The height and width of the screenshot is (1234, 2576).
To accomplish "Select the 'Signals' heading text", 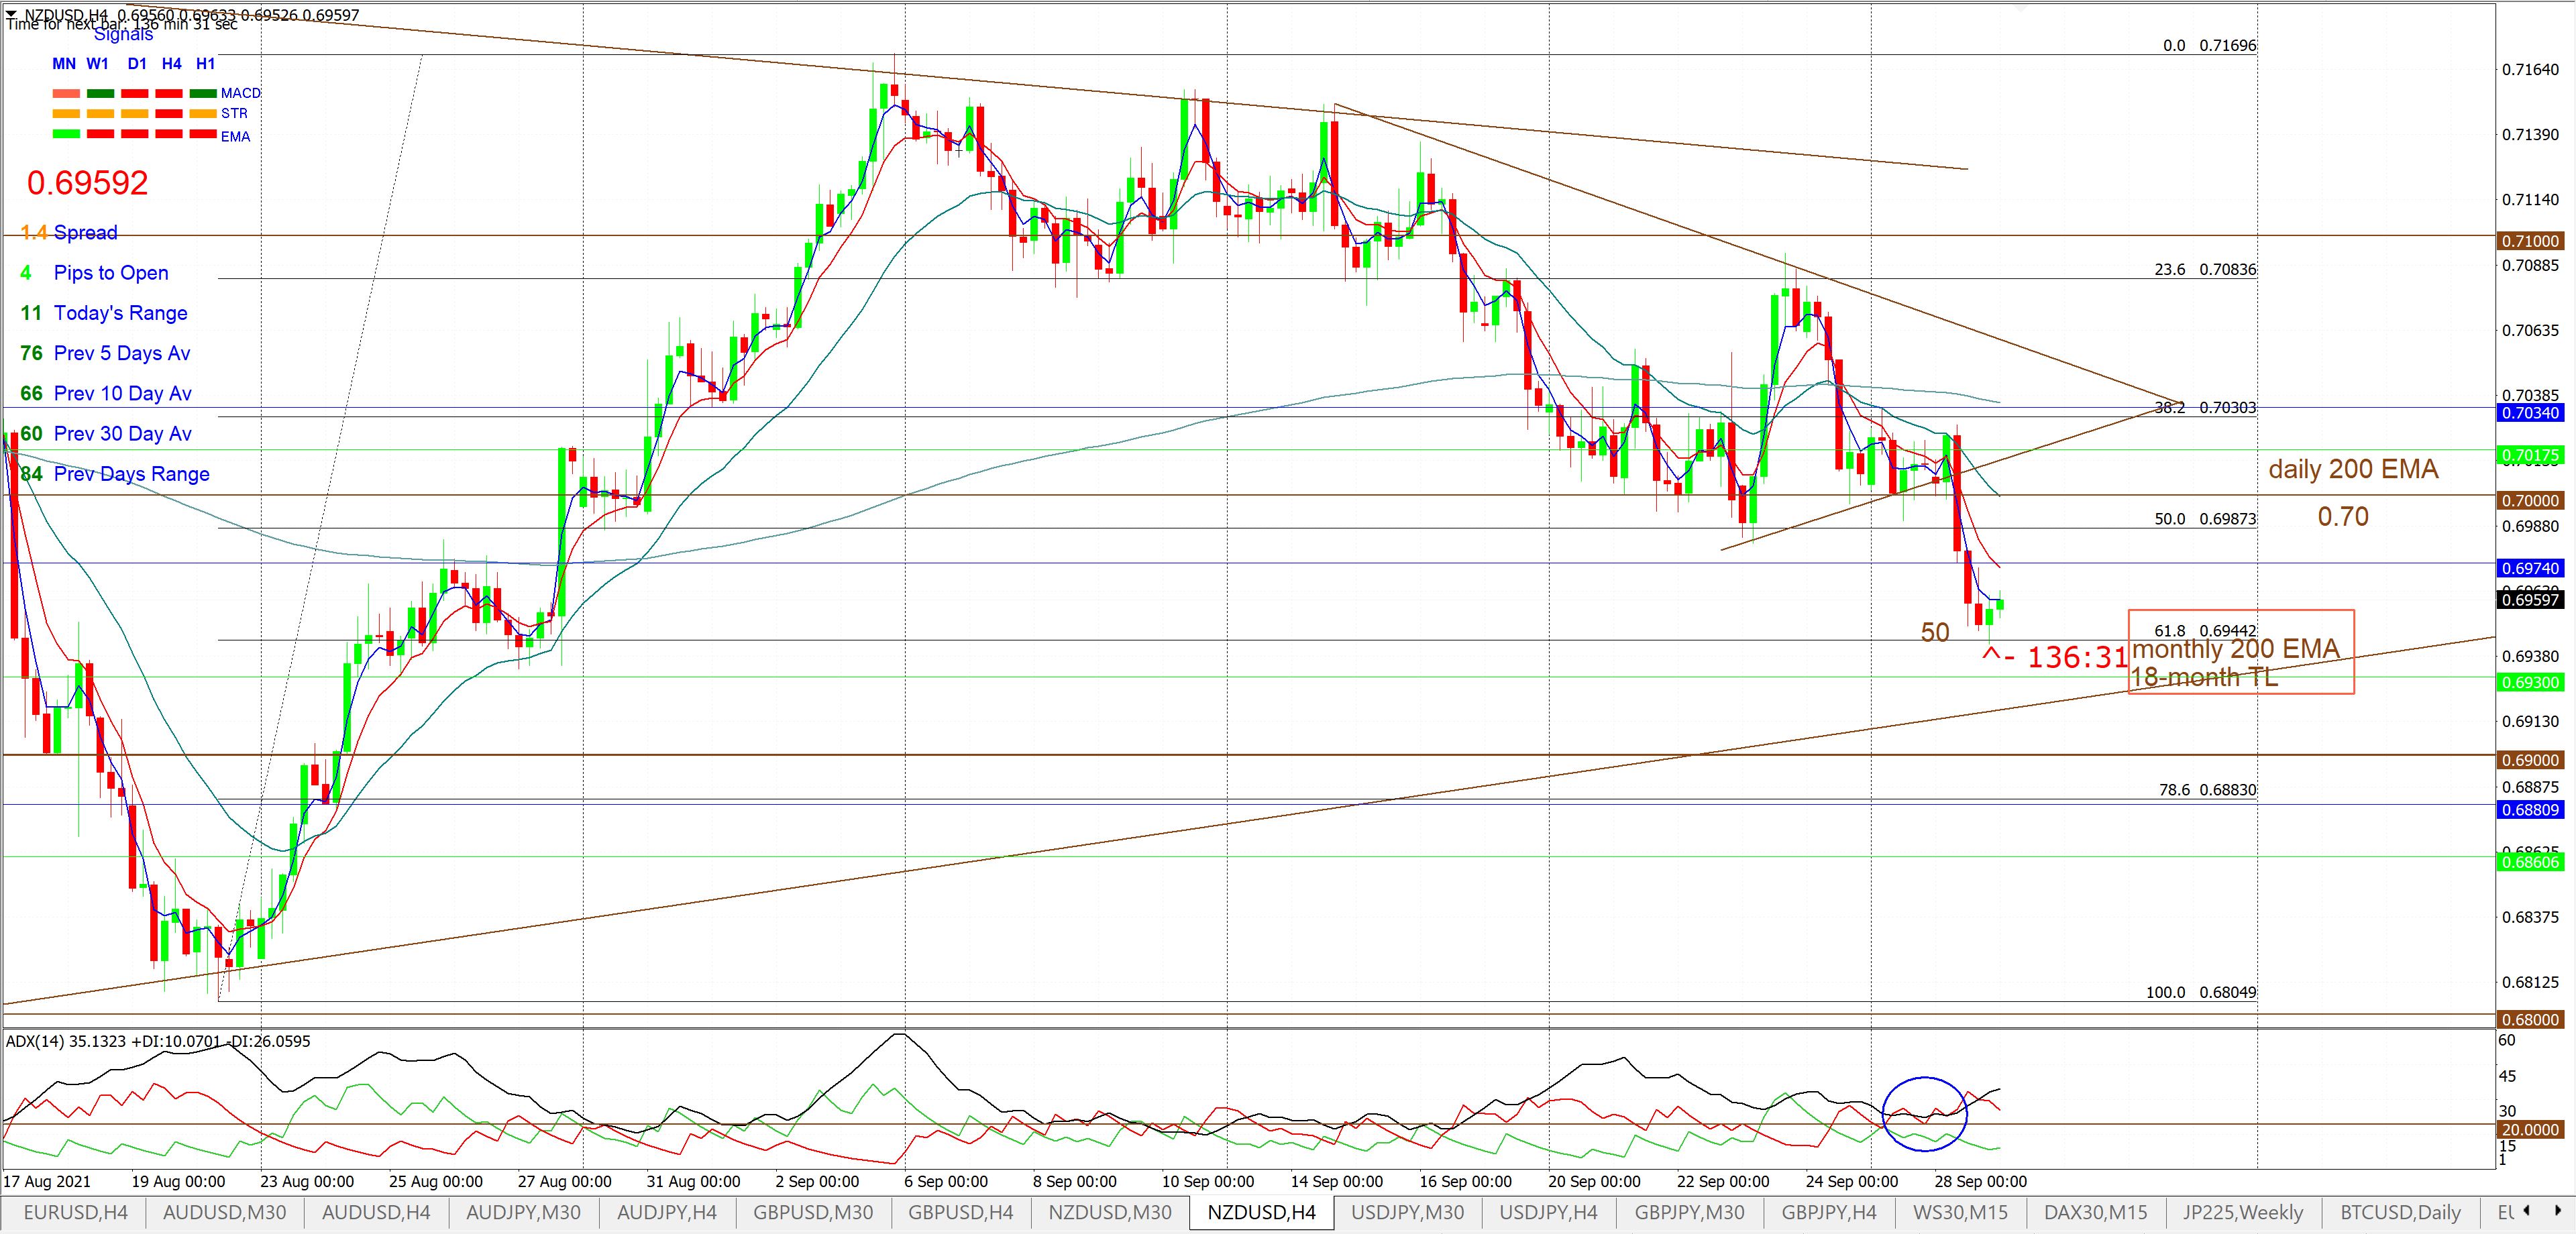I will pyautogui.click(x=123, y=35).
